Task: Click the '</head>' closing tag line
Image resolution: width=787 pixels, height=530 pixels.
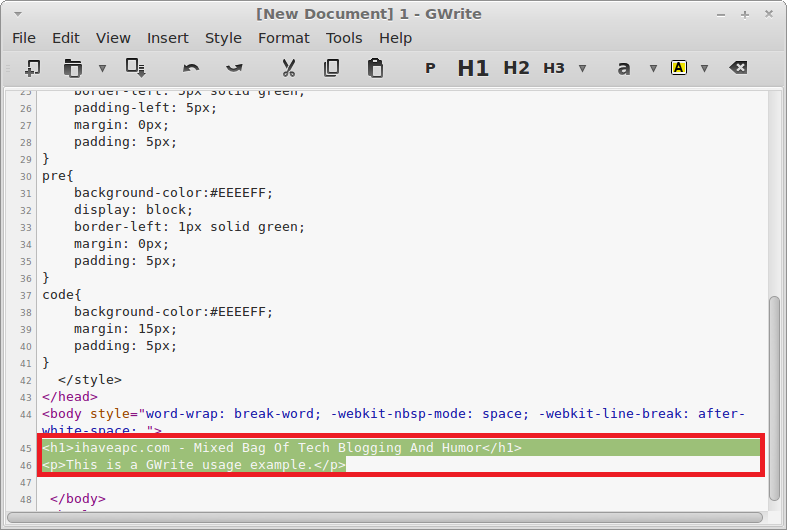Action: (x=70, y=396)
